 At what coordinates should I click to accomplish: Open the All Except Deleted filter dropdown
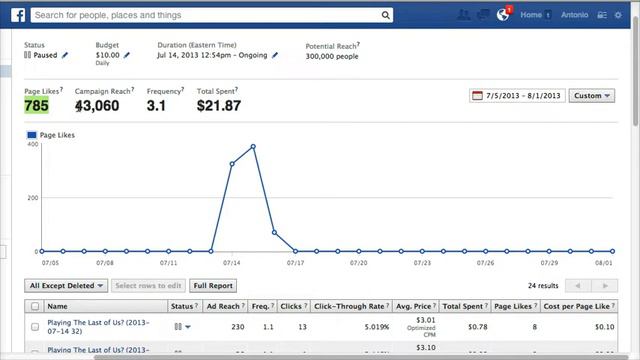(x=66, y=286)
